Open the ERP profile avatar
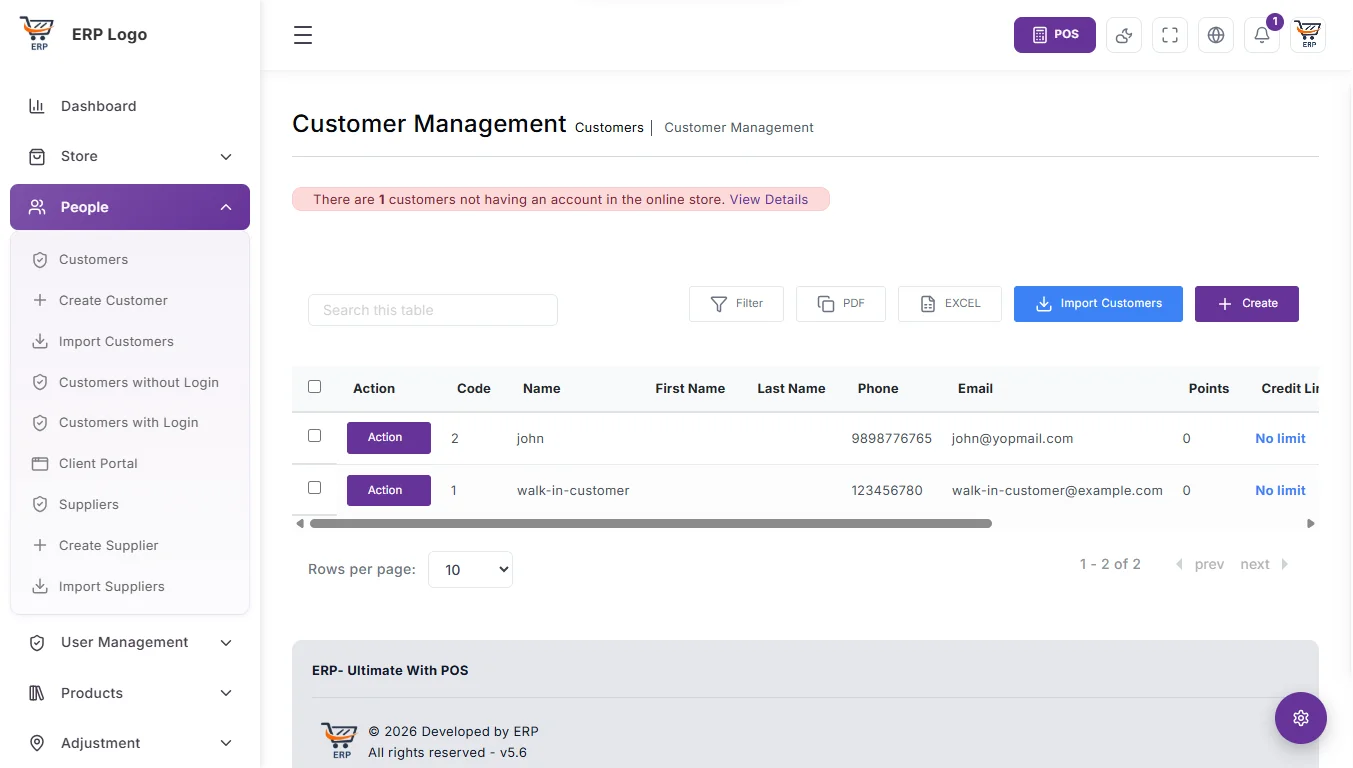The image size is (1353, 768). click(1308, 35)
